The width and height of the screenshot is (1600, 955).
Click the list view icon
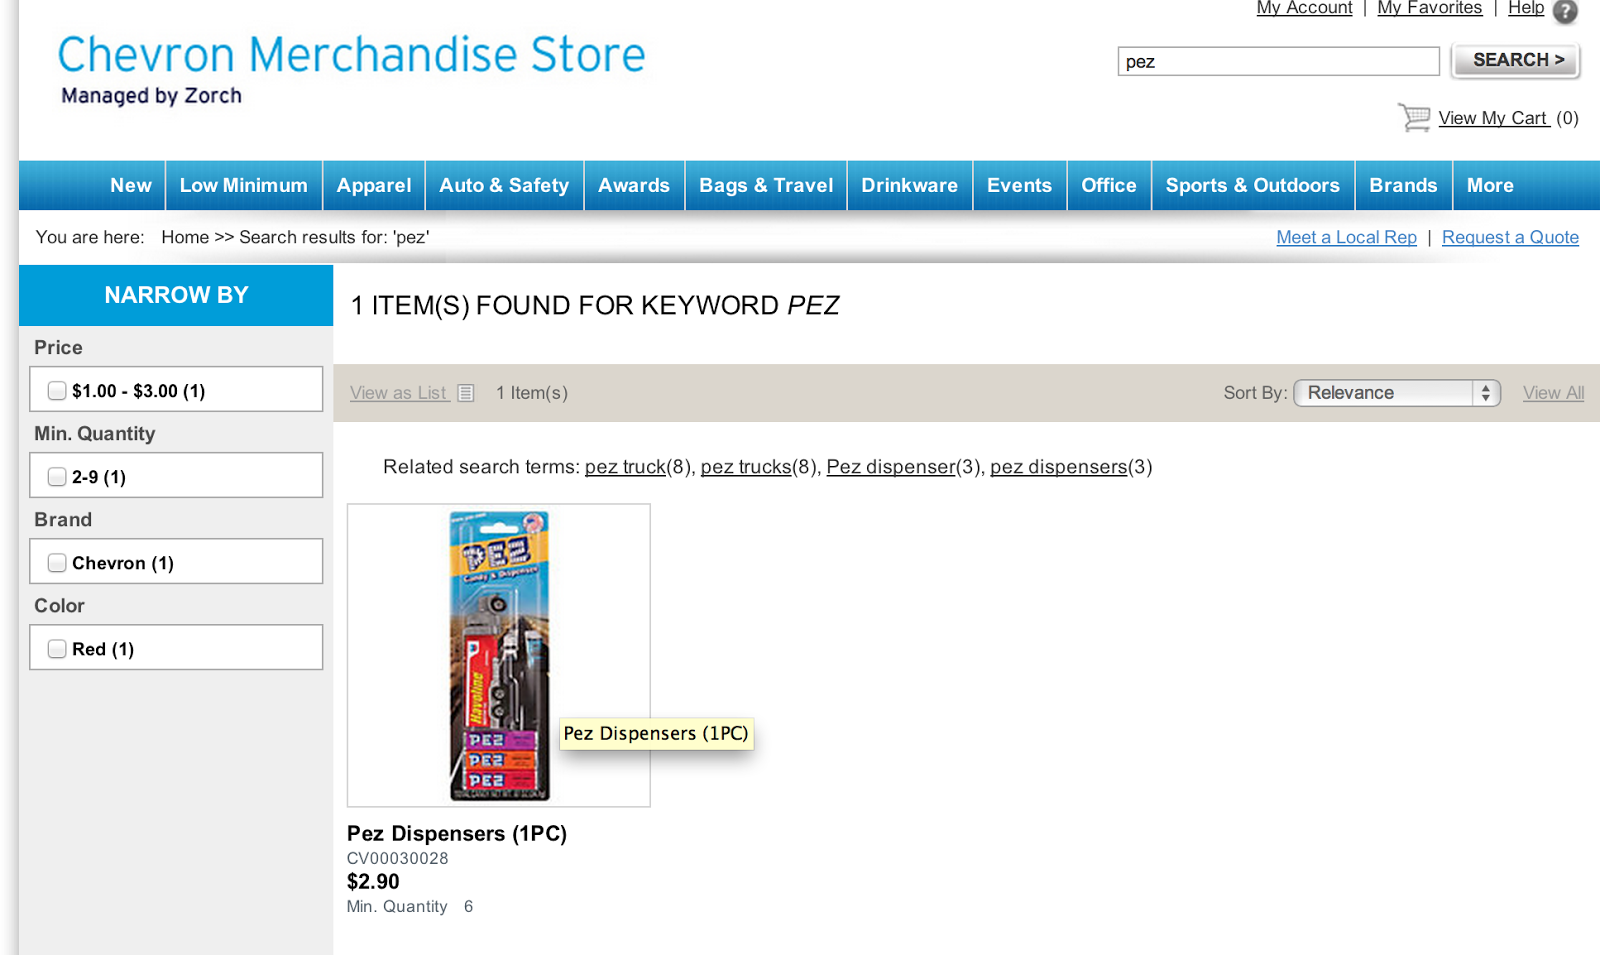pyautogui.click(x=466, y=393)
